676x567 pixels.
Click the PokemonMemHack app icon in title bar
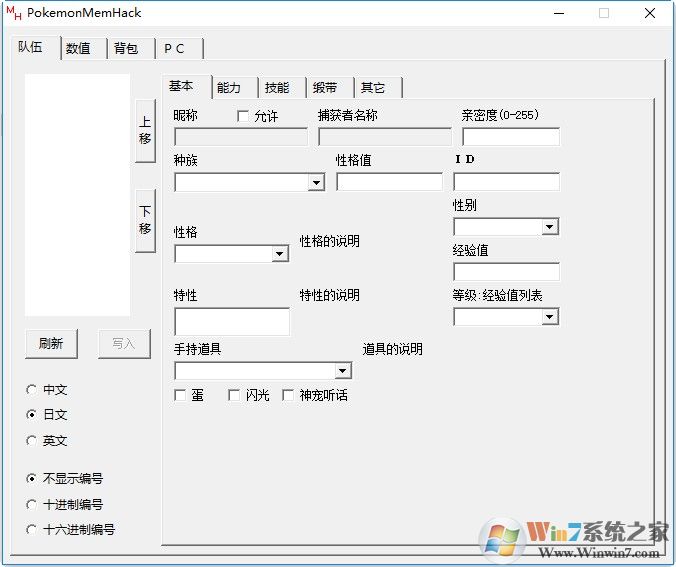coord(14,13)
